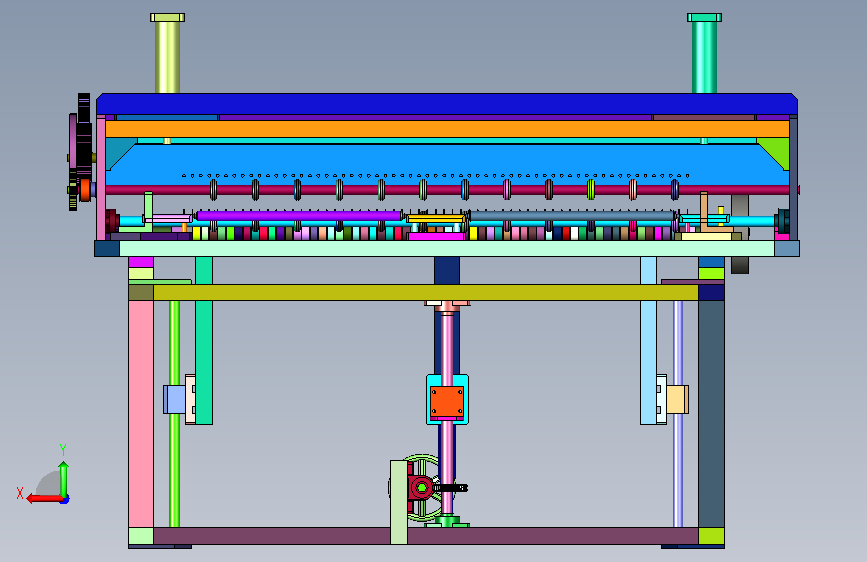Select the small yellow roller at center

pyautogui.click(x=436, y=219)
